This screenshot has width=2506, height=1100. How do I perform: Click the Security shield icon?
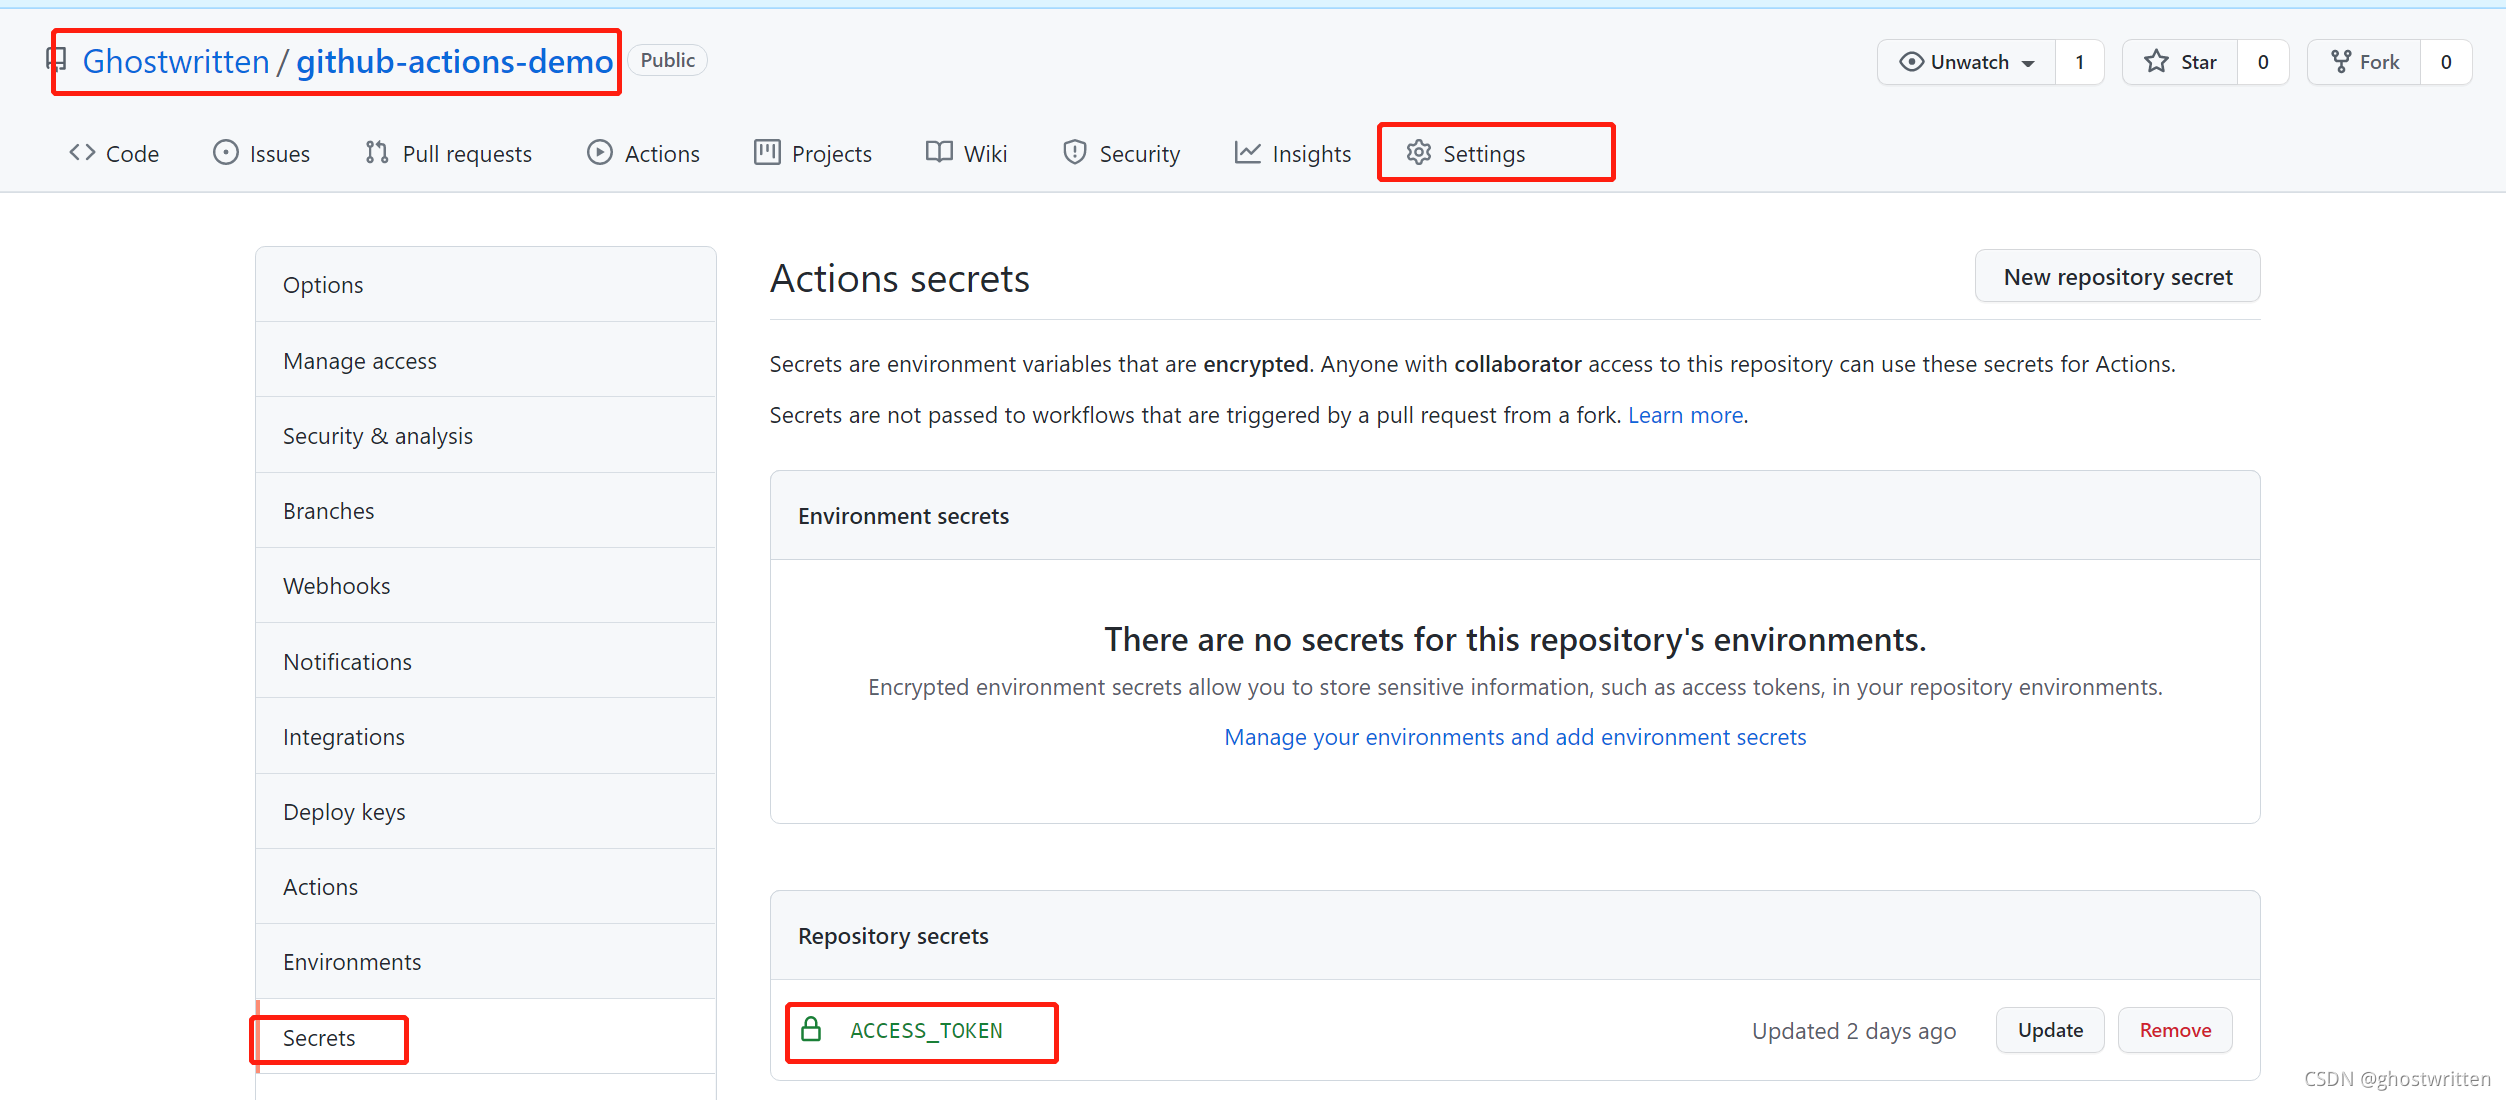[1075, 153]
